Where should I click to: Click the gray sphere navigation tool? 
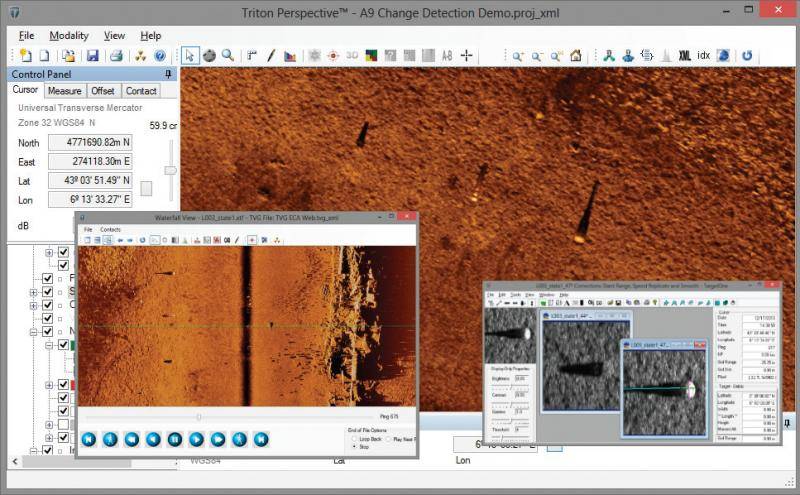209,56
